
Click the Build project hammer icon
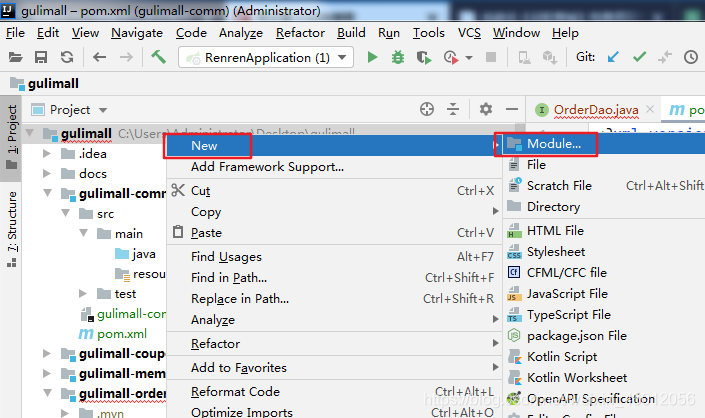tap(158, 57)
